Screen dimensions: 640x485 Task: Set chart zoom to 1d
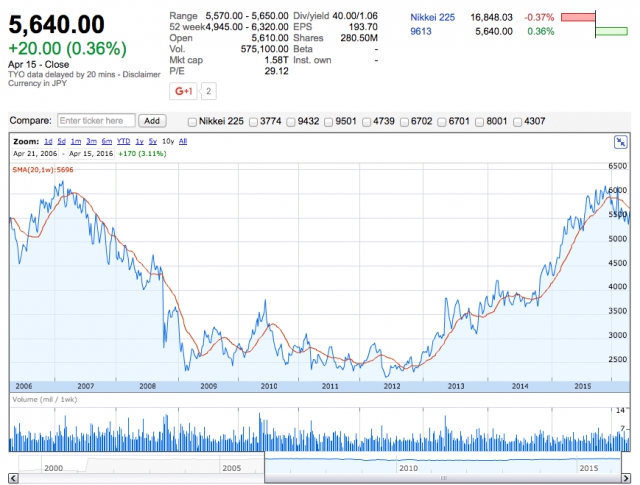click(x=48, y=141)
